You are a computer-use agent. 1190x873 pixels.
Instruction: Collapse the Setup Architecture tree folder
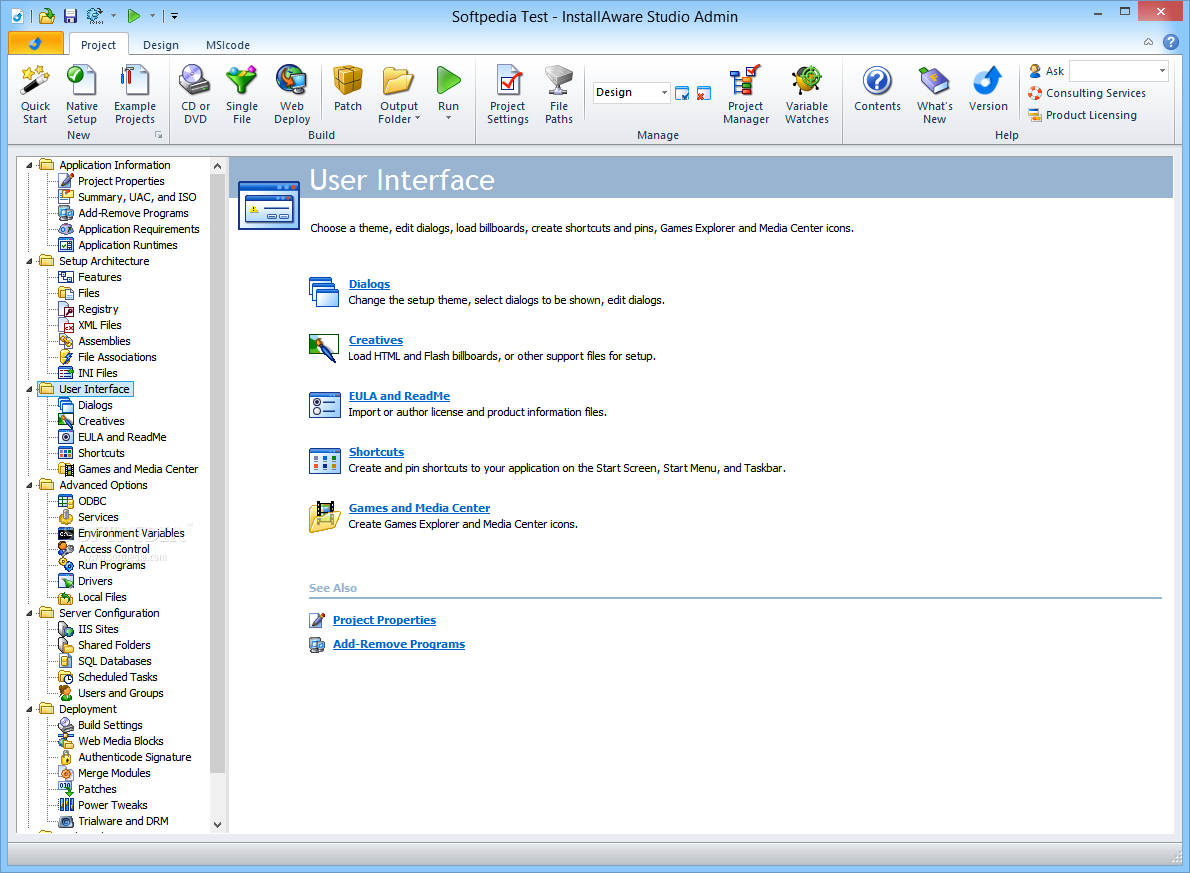point(30,261)
